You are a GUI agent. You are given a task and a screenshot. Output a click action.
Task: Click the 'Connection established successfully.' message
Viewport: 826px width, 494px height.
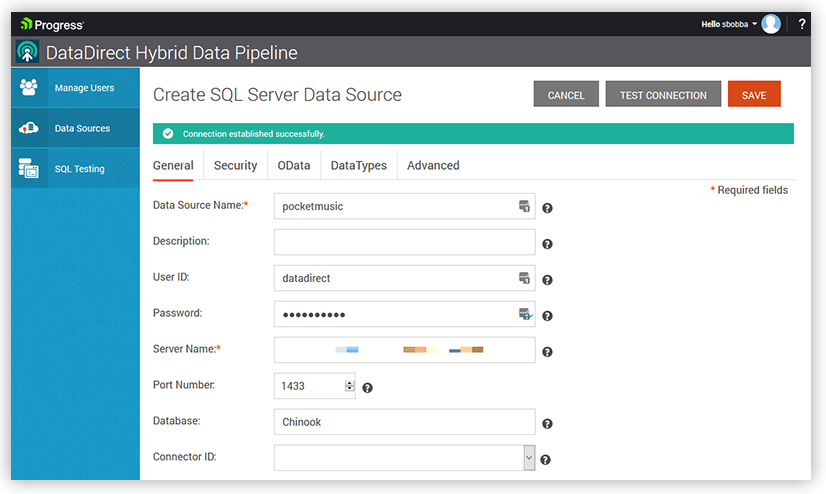click(253, 134)
